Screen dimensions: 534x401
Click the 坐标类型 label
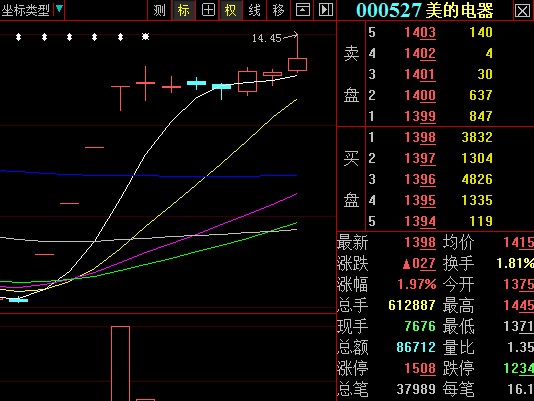coord(26,10)
